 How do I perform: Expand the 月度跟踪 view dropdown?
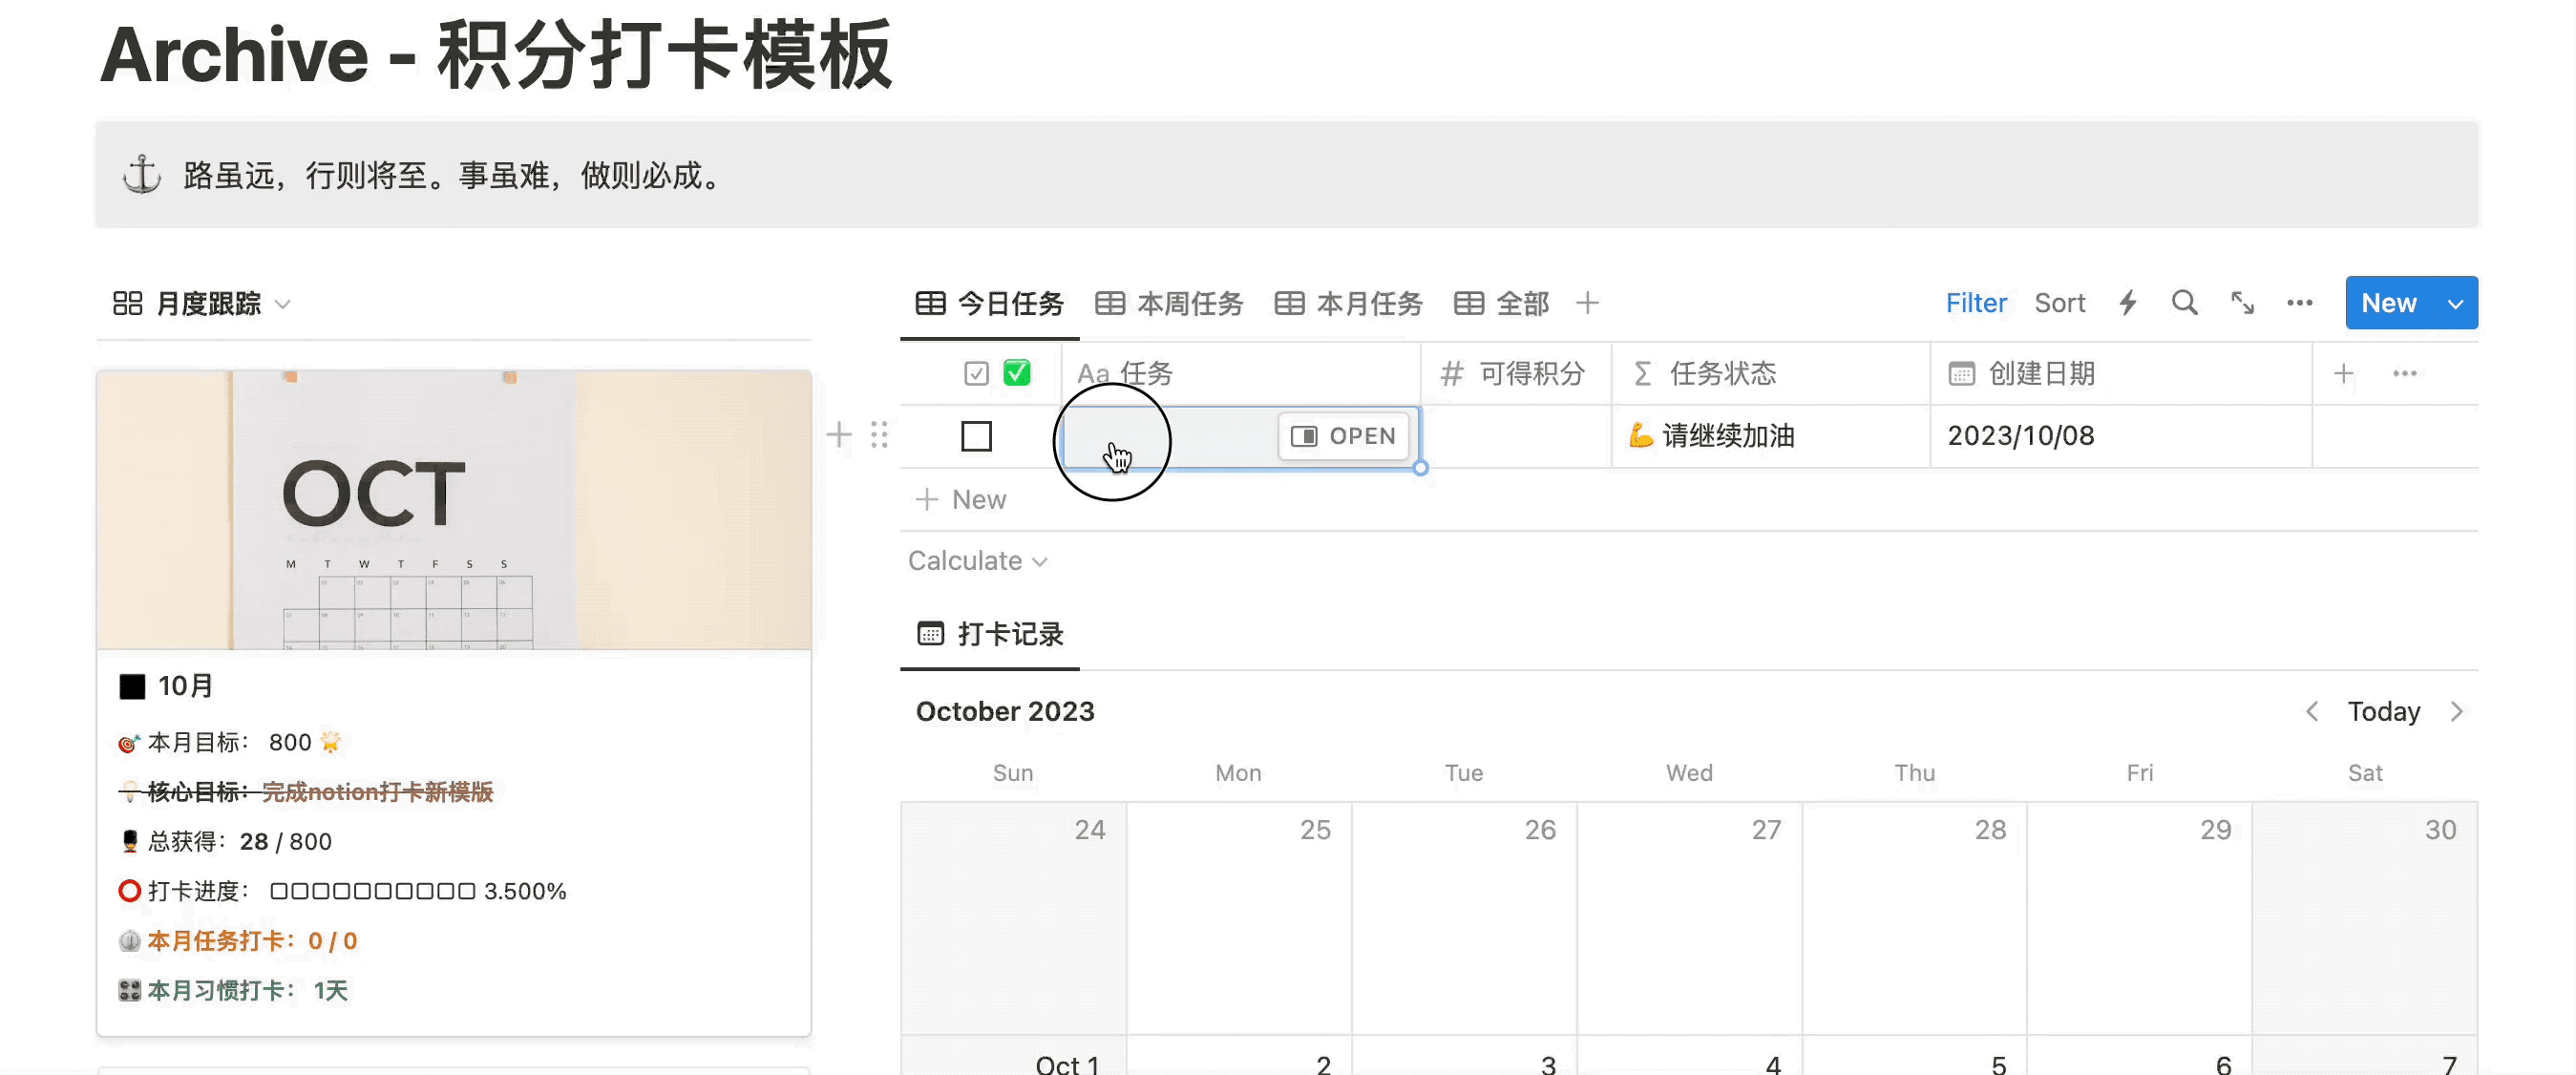284,303
